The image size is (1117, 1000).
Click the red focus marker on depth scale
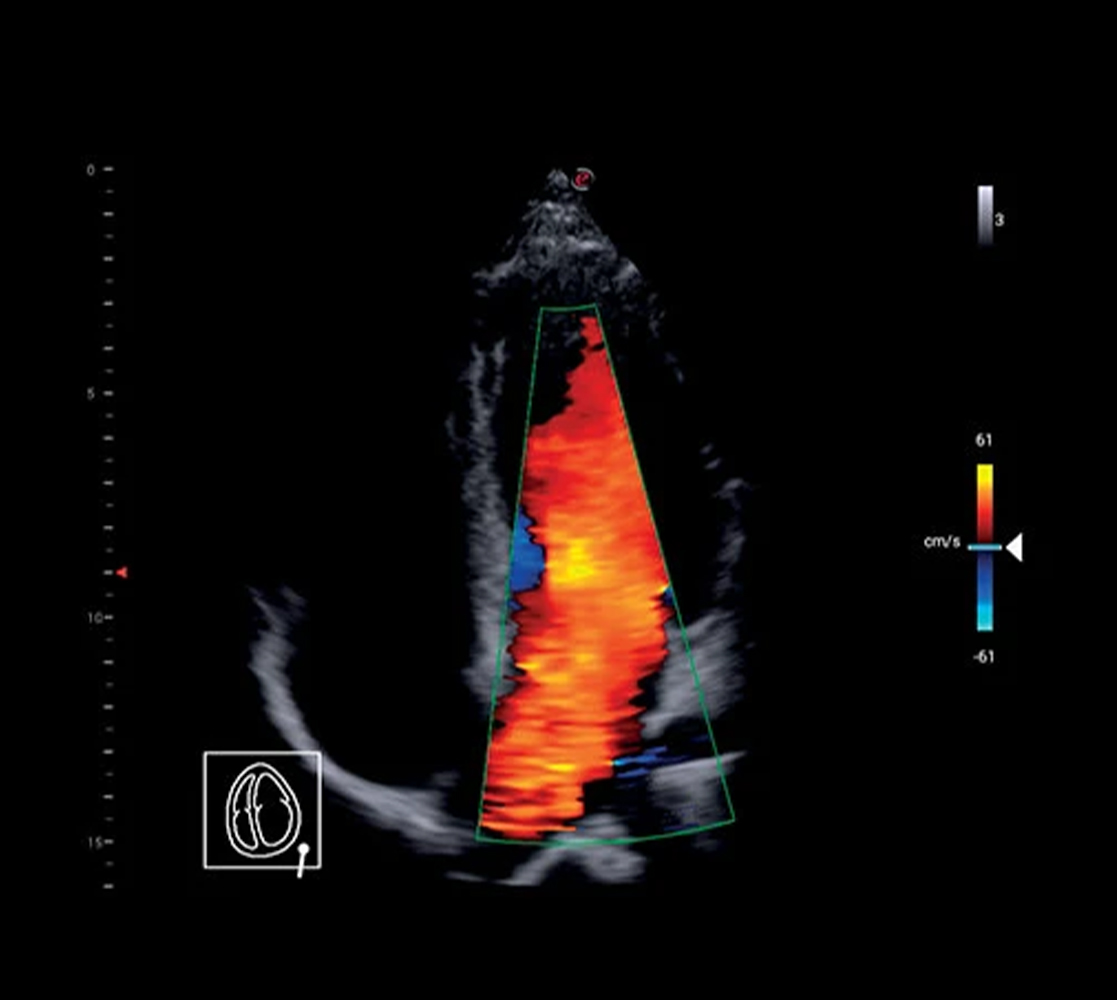tap(123, 572)
